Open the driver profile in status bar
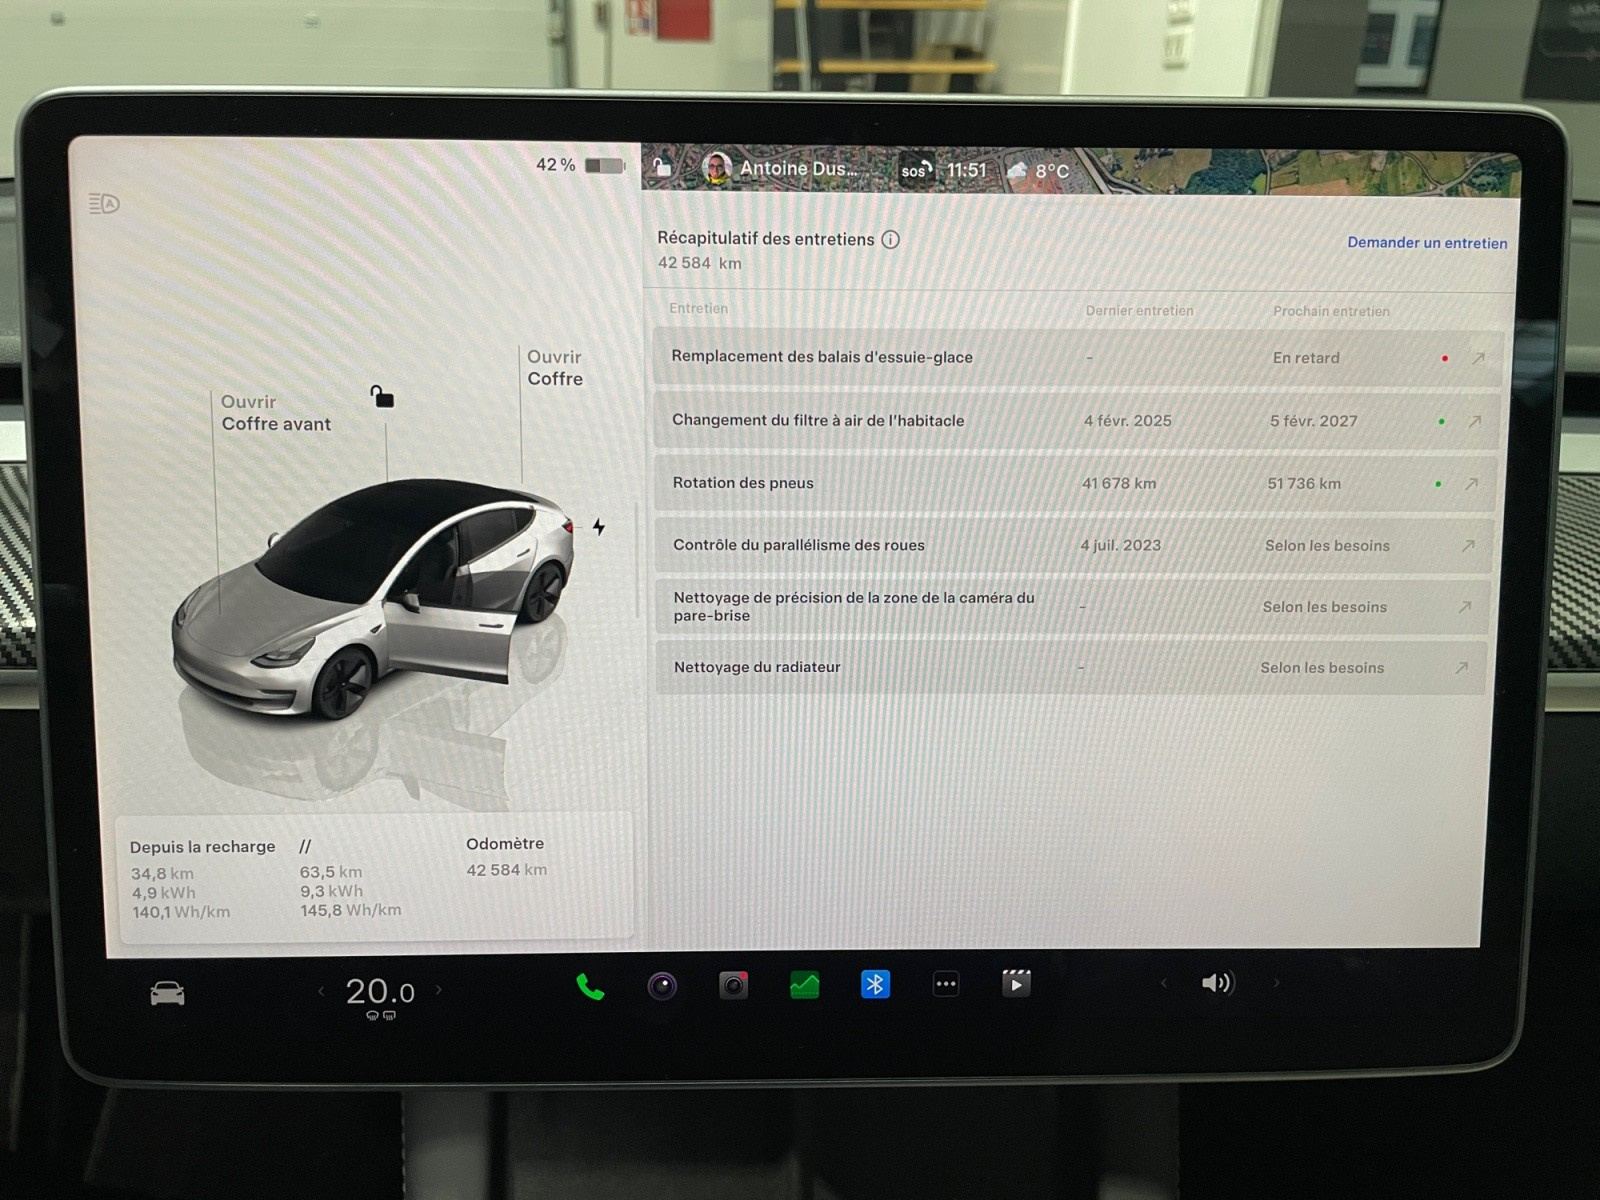1600x1200 pixels. 780,169
